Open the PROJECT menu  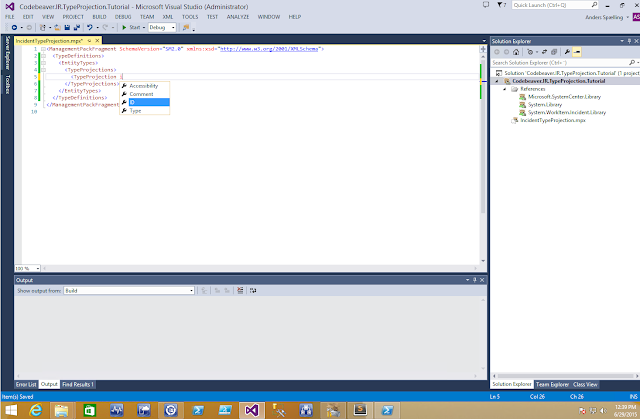coord(73,17)
